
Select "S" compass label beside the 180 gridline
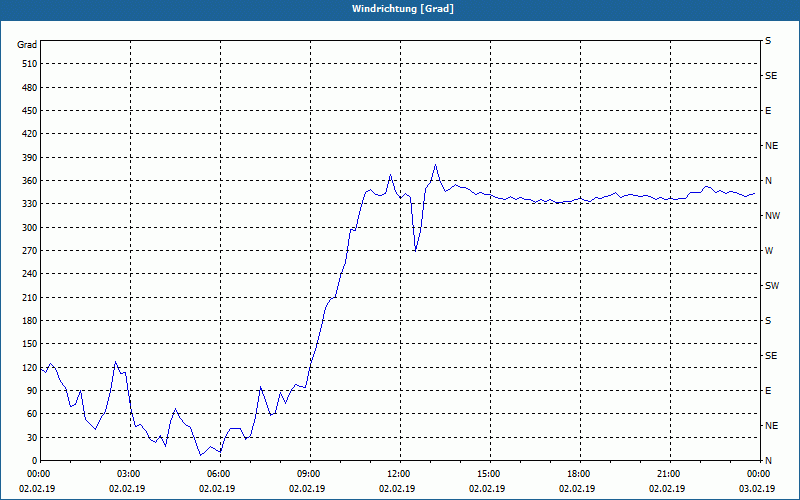tap(768, 321)
